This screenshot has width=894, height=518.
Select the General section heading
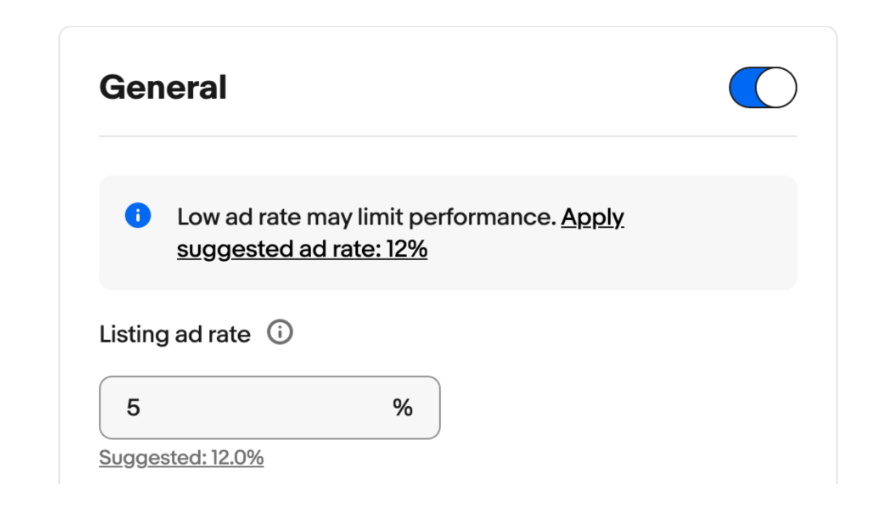tap(163, 88)
